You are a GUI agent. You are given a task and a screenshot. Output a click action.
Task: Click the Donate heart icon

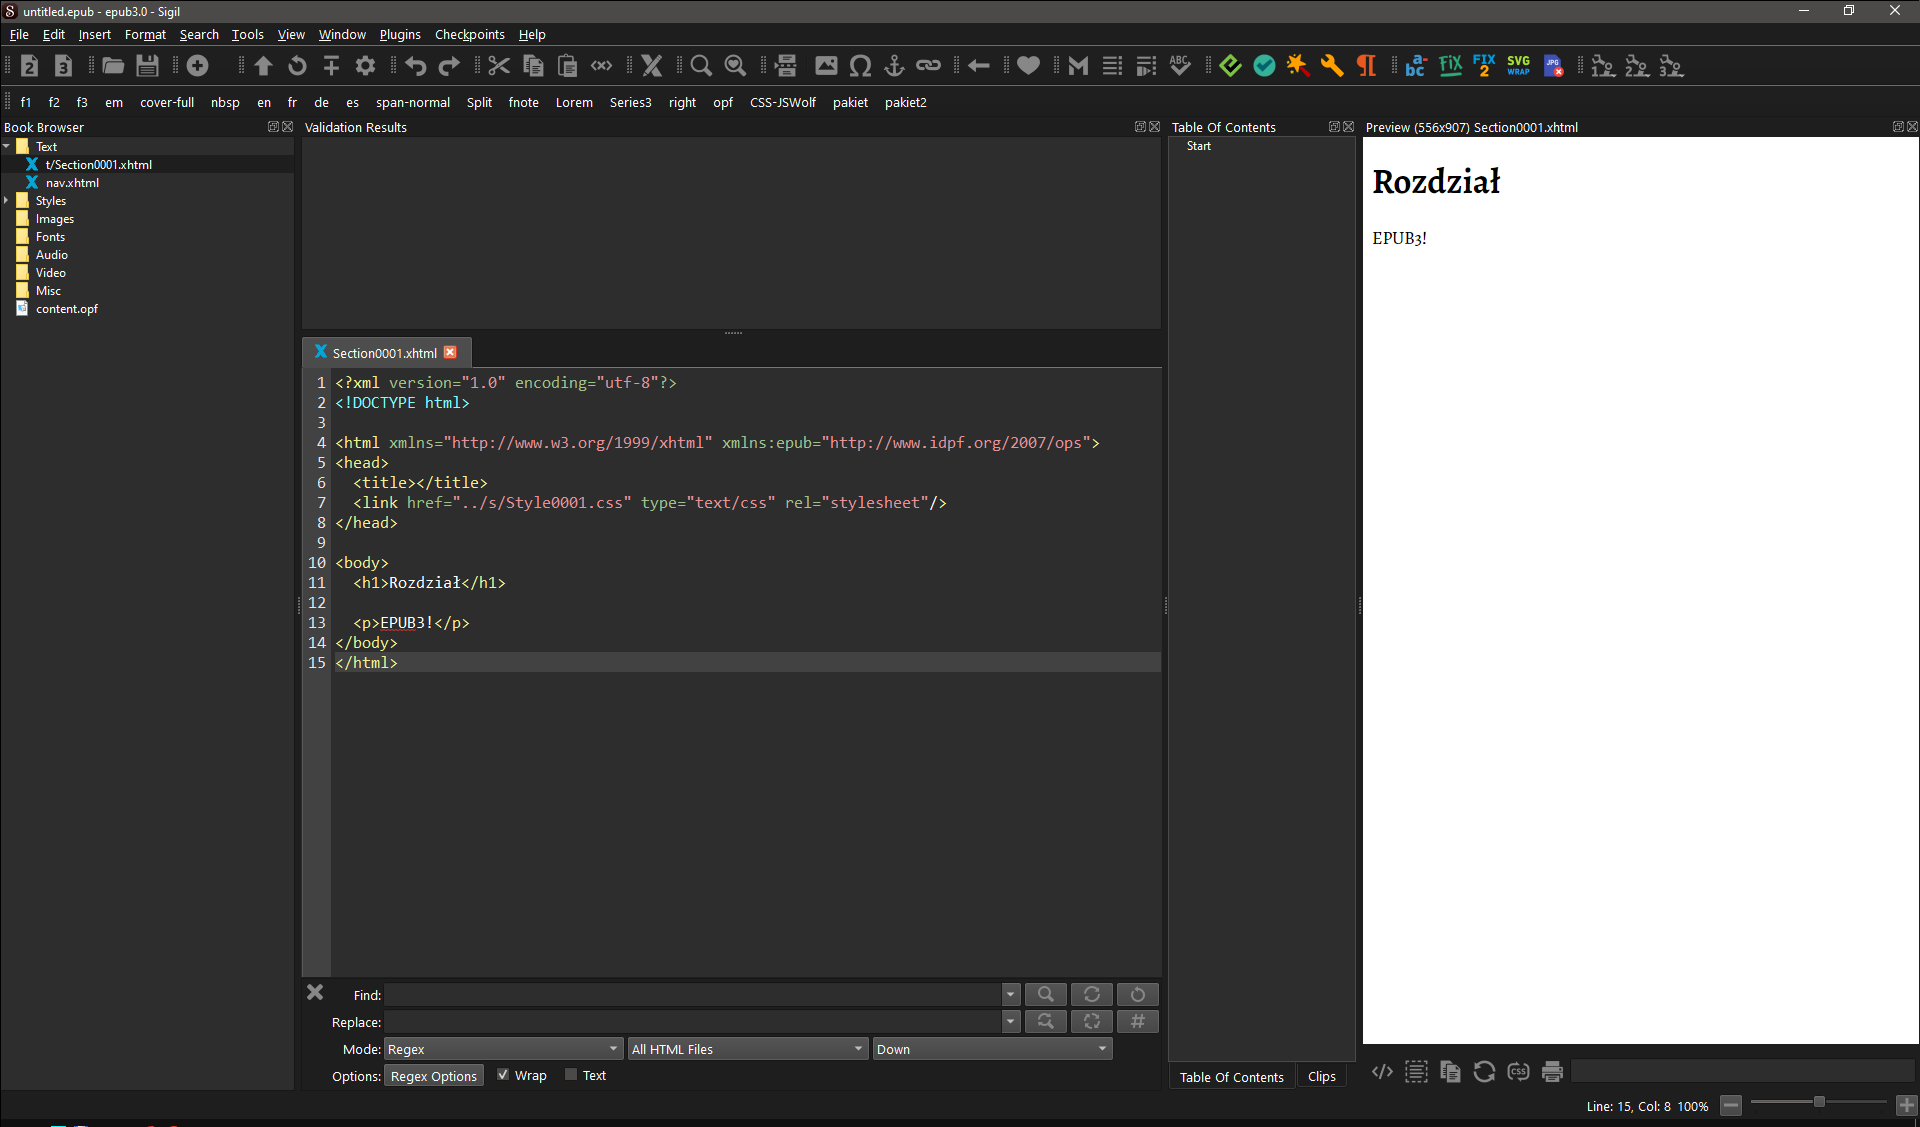1028,66
